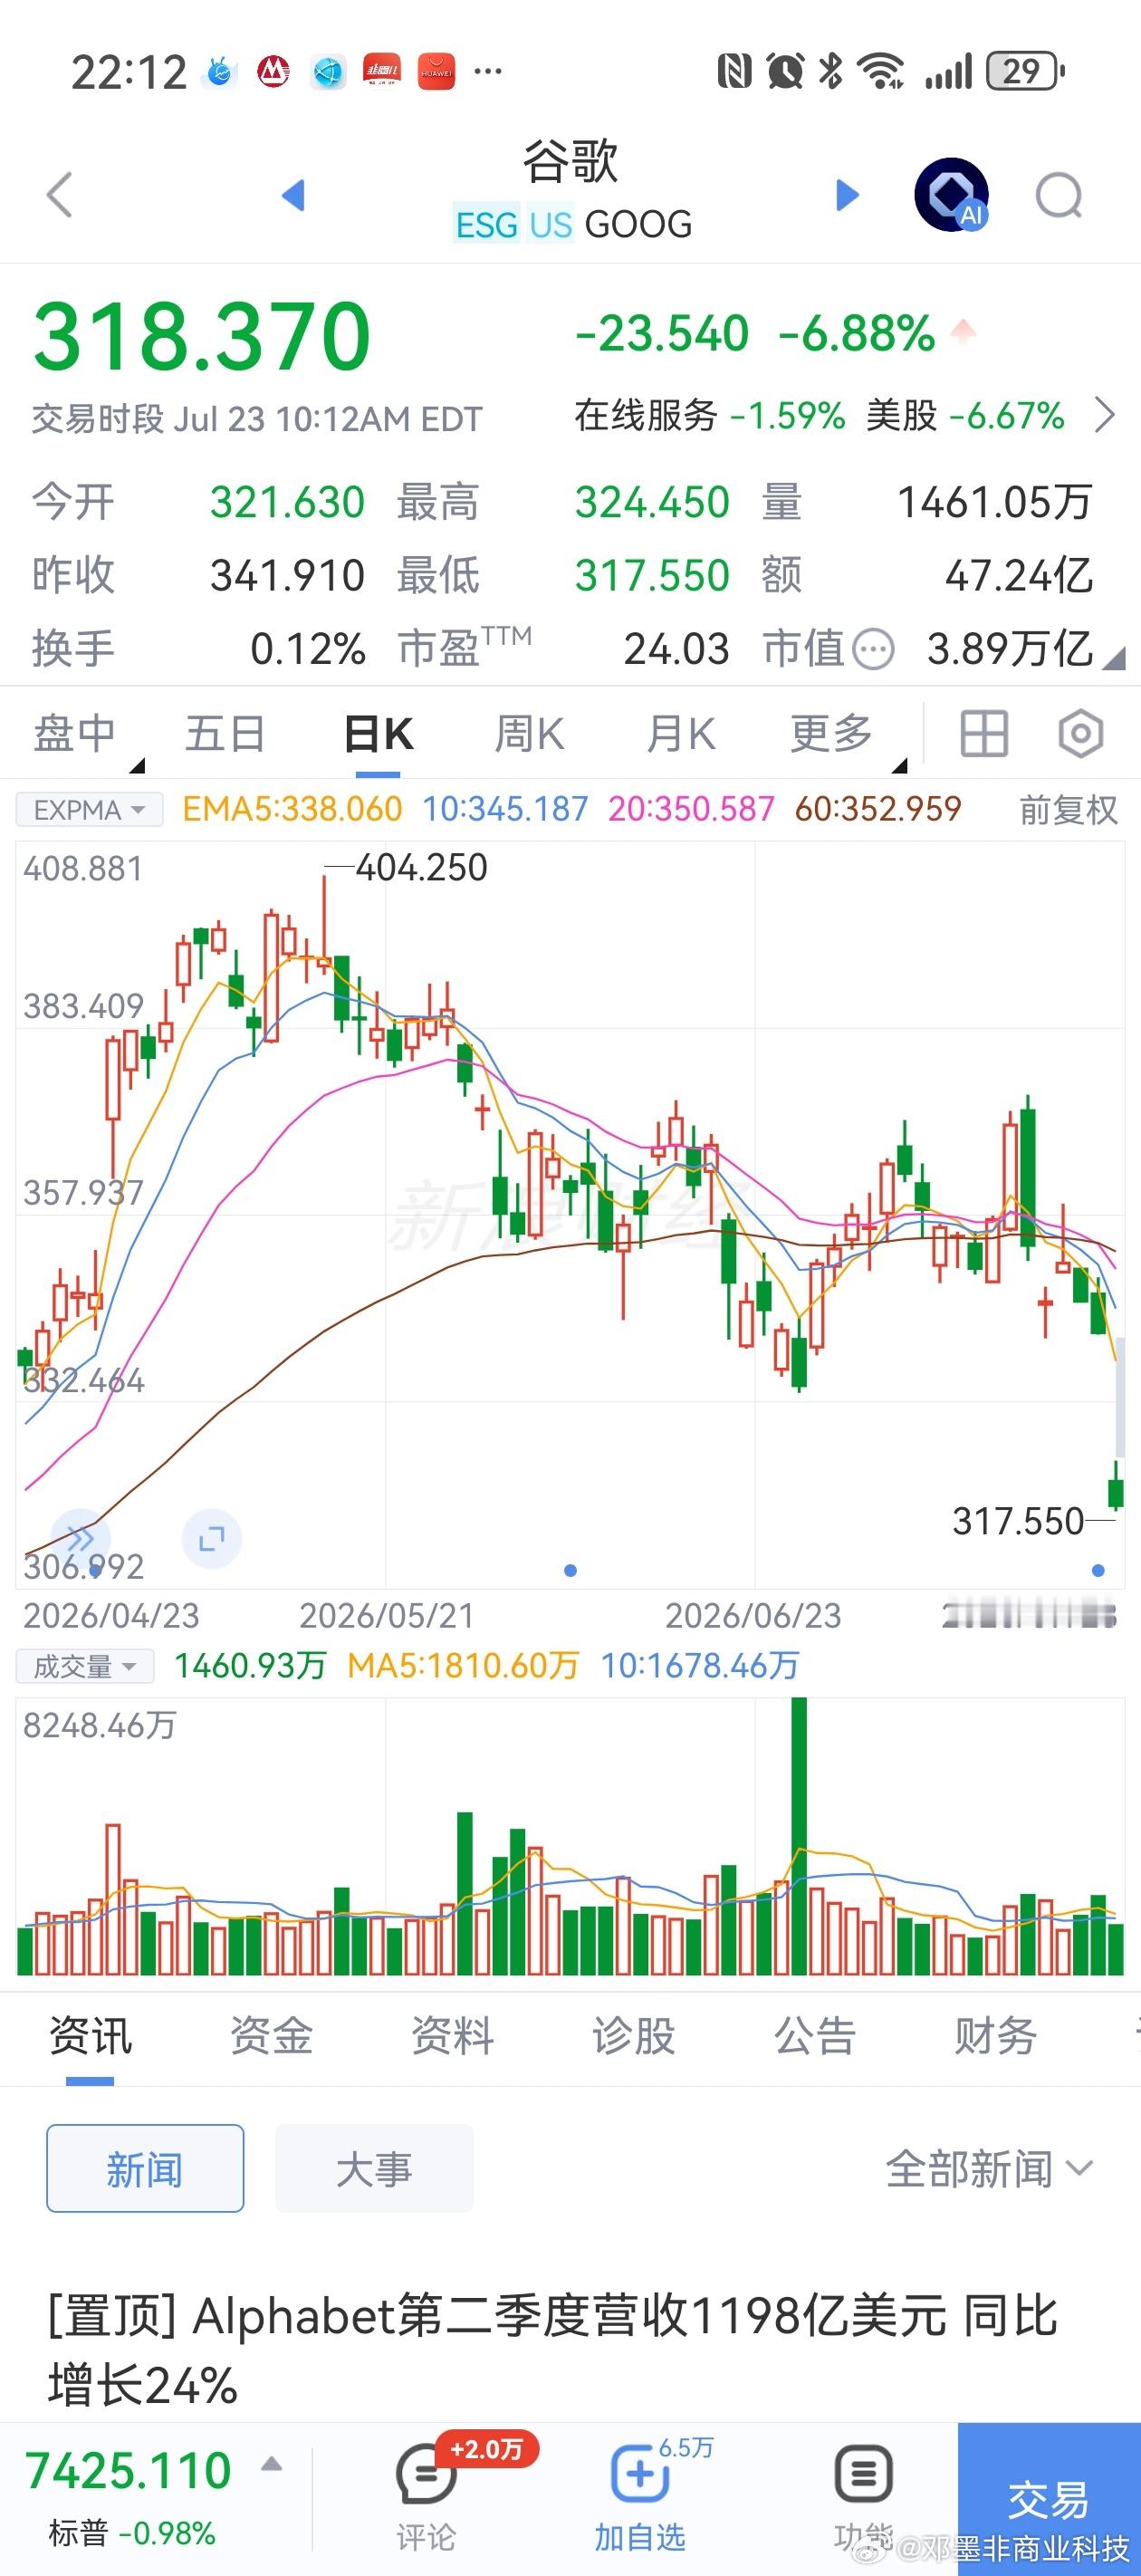Viewport: 1141px width, 2576px height.
Task: Tap the ESG tag next to GOOG
Action: 487,225
